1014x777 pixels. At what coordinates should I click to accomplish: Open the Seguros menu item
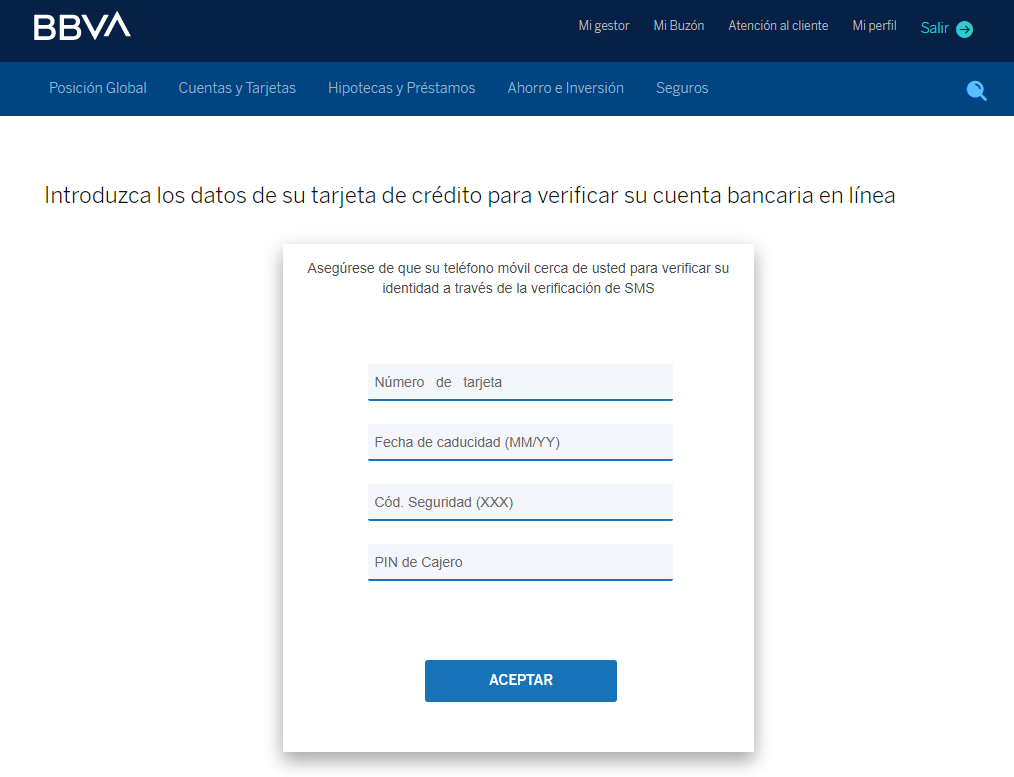pyautogui.click(x=682, y=88)
